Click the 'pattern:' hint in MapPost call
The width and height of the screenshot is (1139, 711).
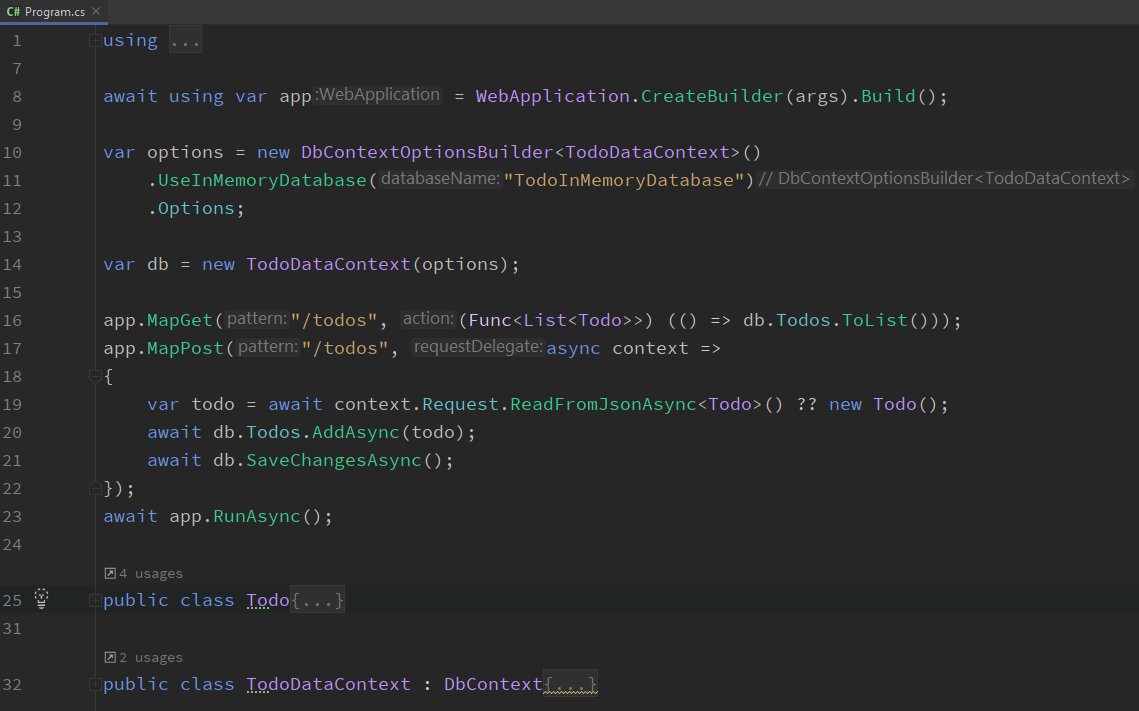[x=268, y=347]
